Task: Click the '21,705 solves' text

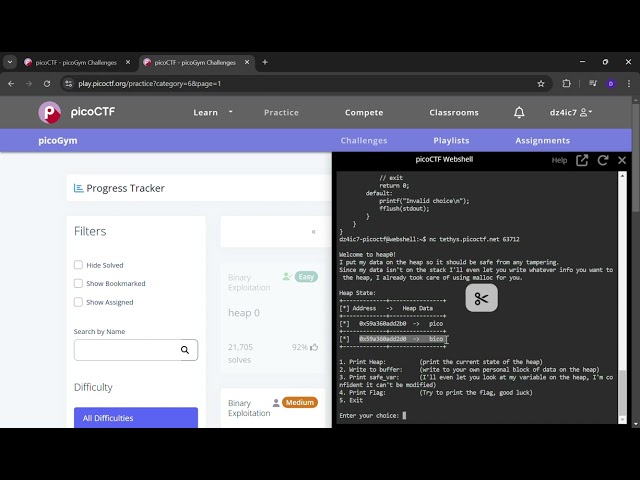Action: [x=240, y=353]
